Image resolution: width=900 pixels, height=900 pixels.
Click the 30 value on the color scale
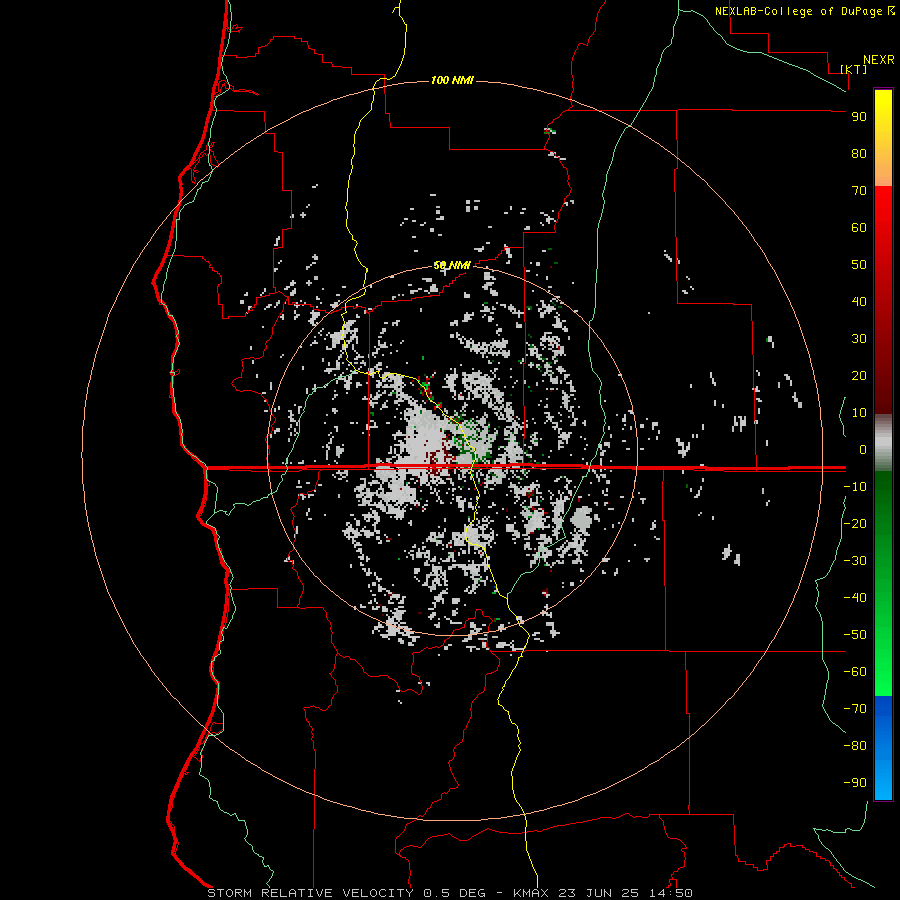pyautogui.click(x=859, y=339)
